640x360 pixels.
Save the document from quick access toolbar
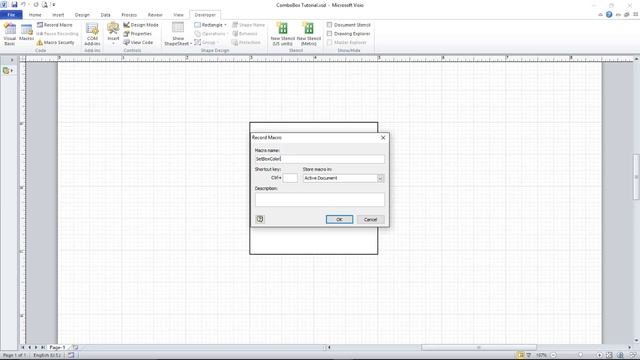14,5
